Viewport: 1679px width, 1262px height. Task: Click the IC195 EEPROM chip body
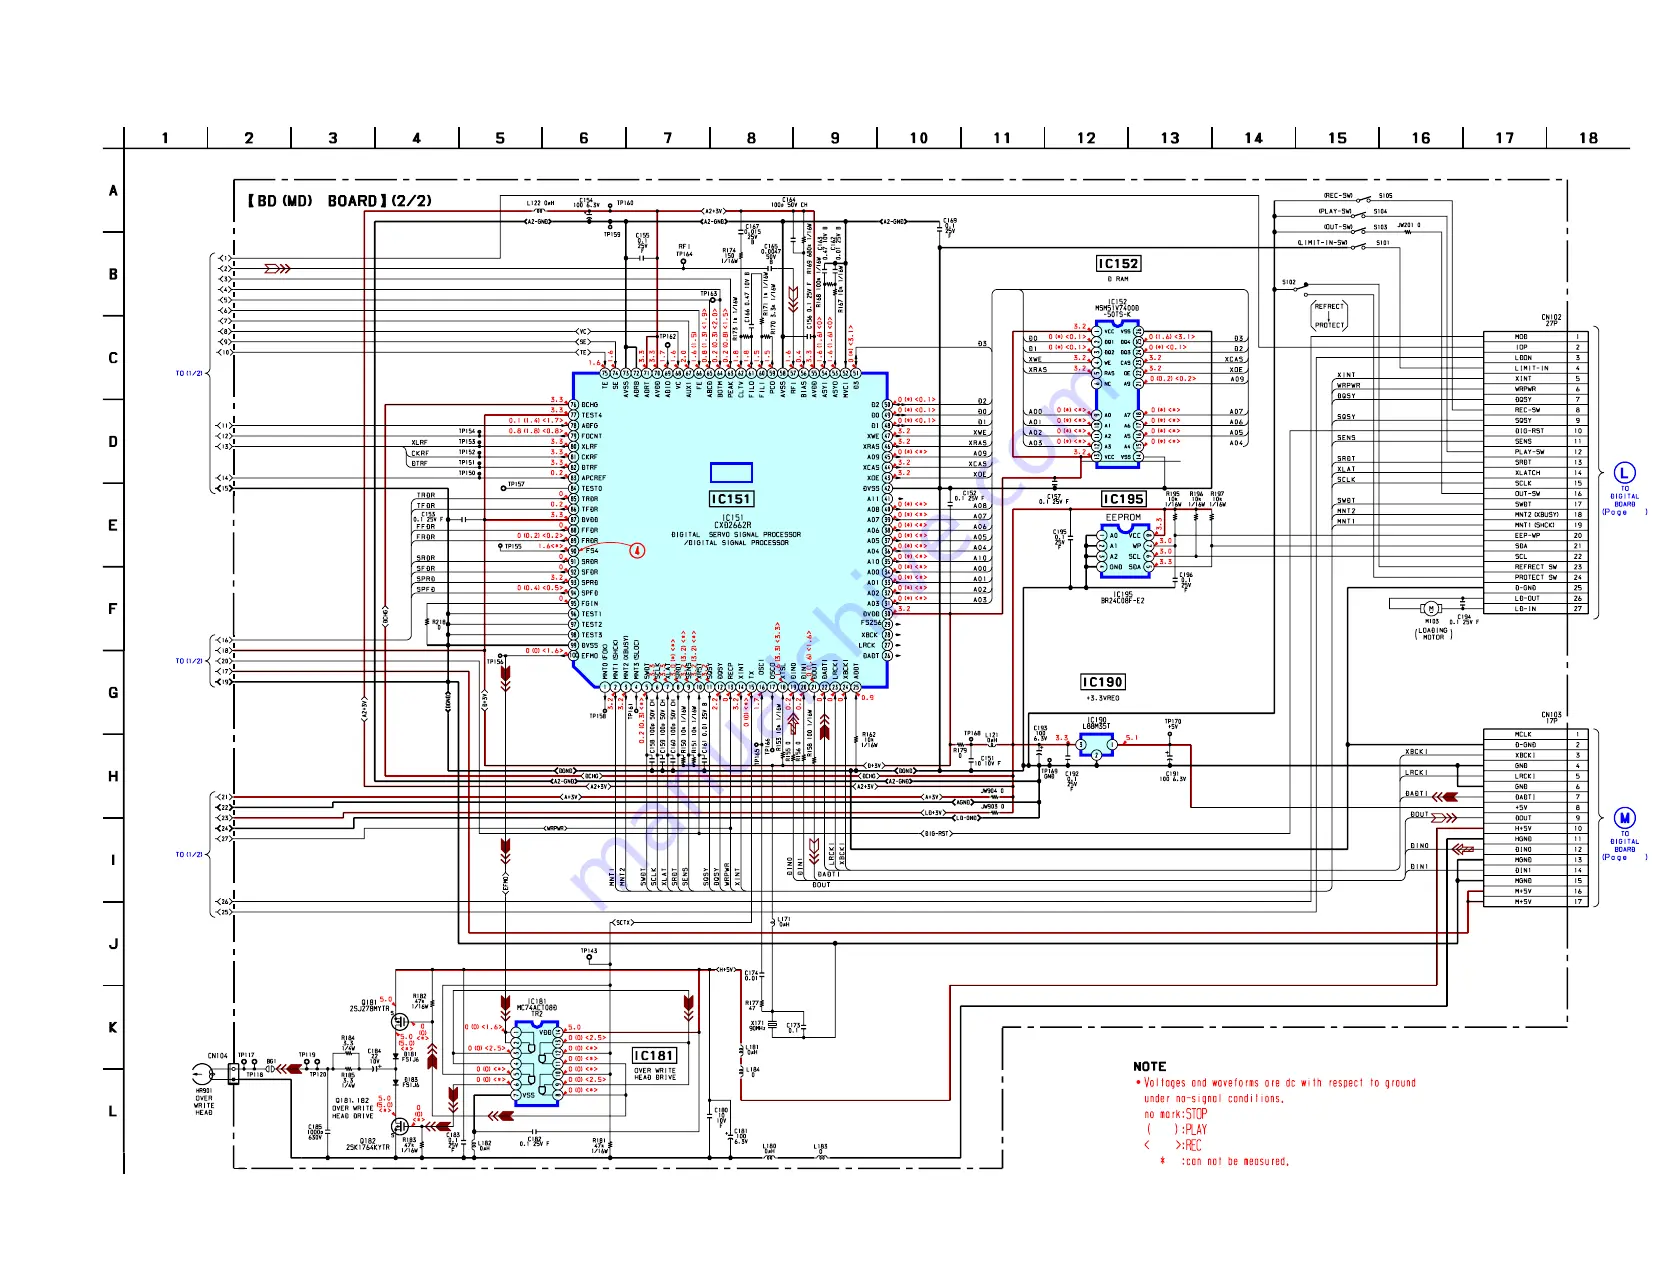tap(1124, 551)
